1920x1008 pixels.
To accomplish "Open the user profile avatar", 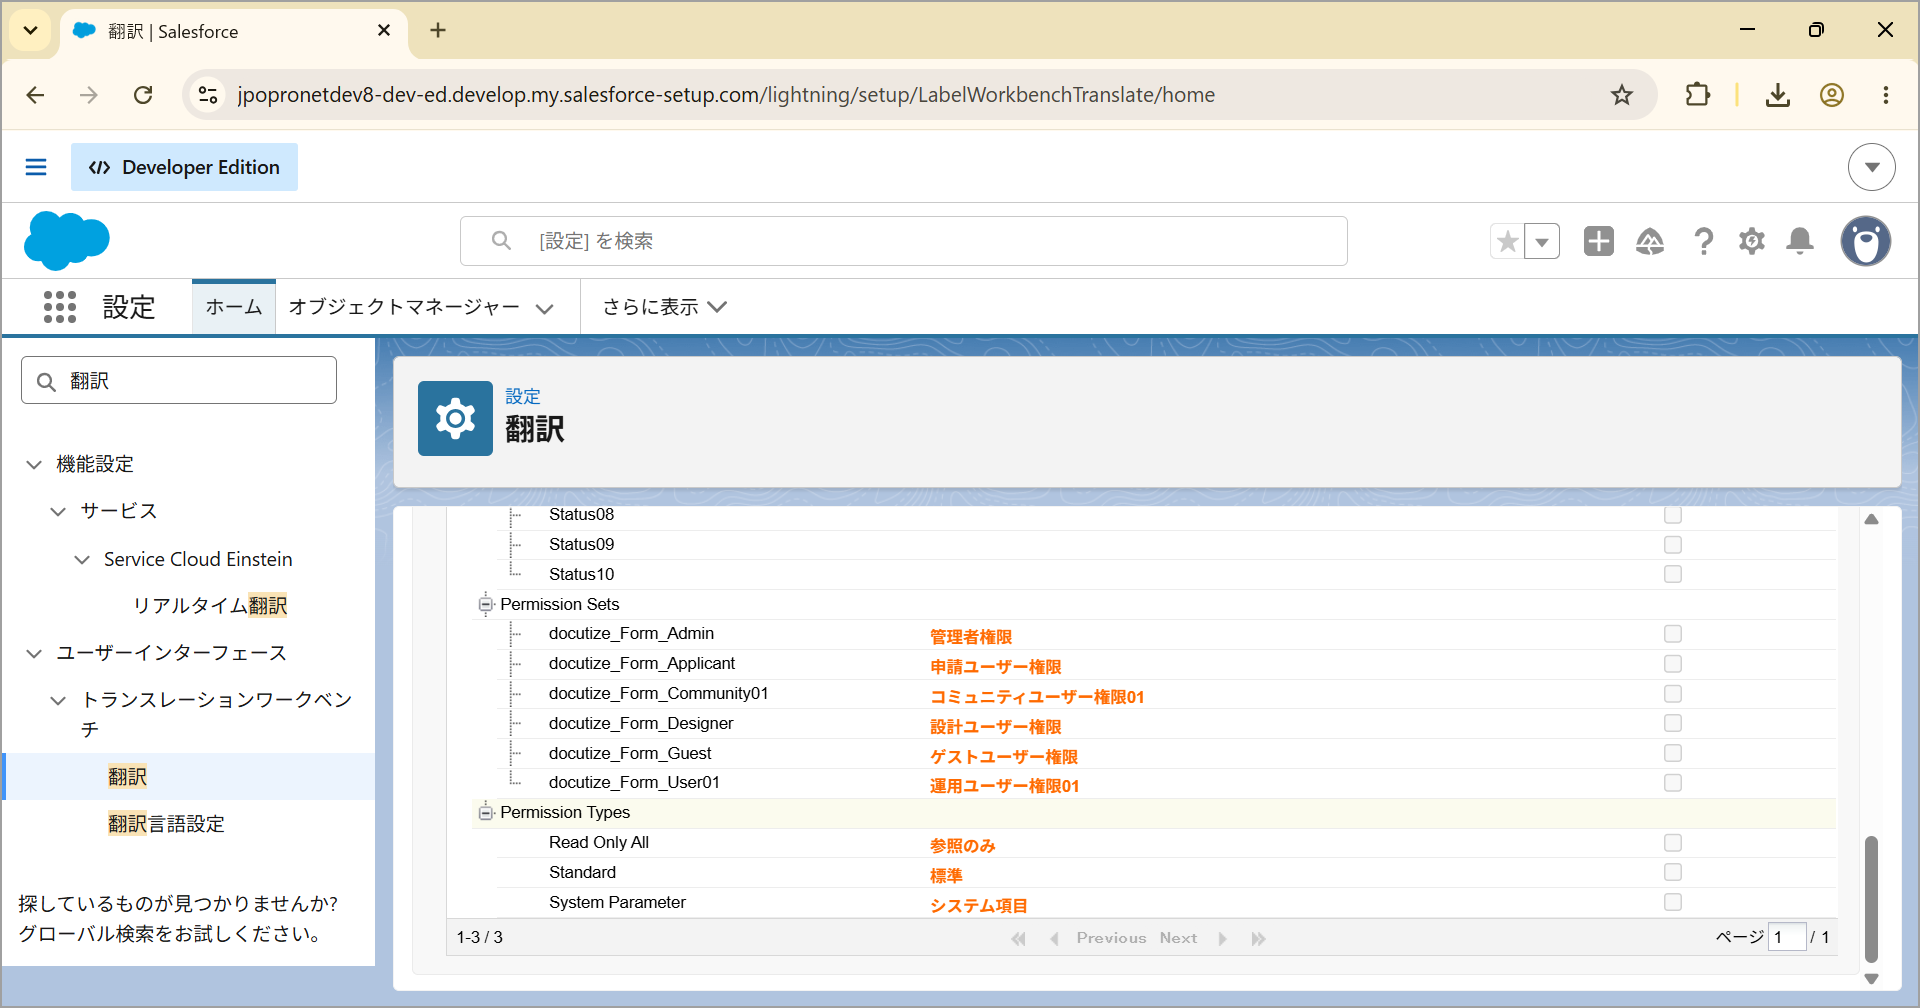I will [x=1866, y=241].
